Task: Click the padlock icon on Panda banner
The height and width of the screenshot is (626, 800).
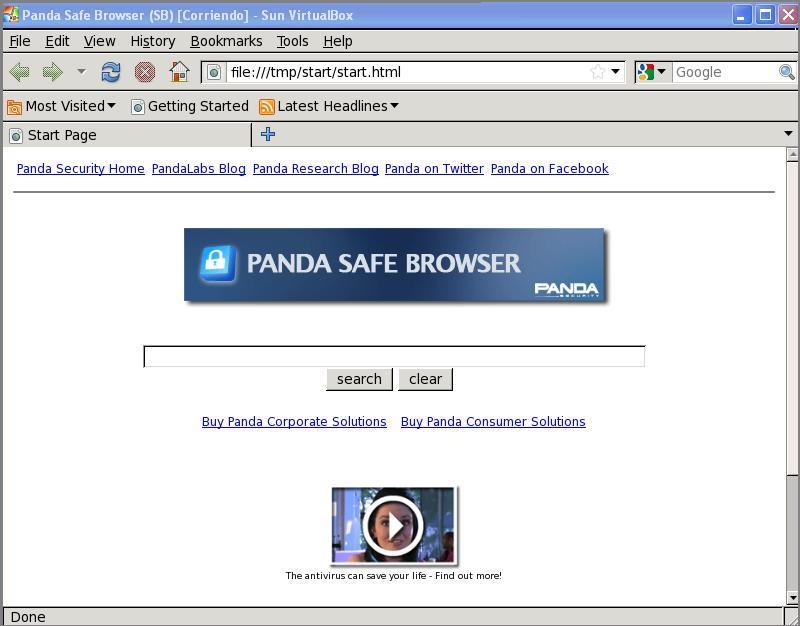Action: click(217, 263)
